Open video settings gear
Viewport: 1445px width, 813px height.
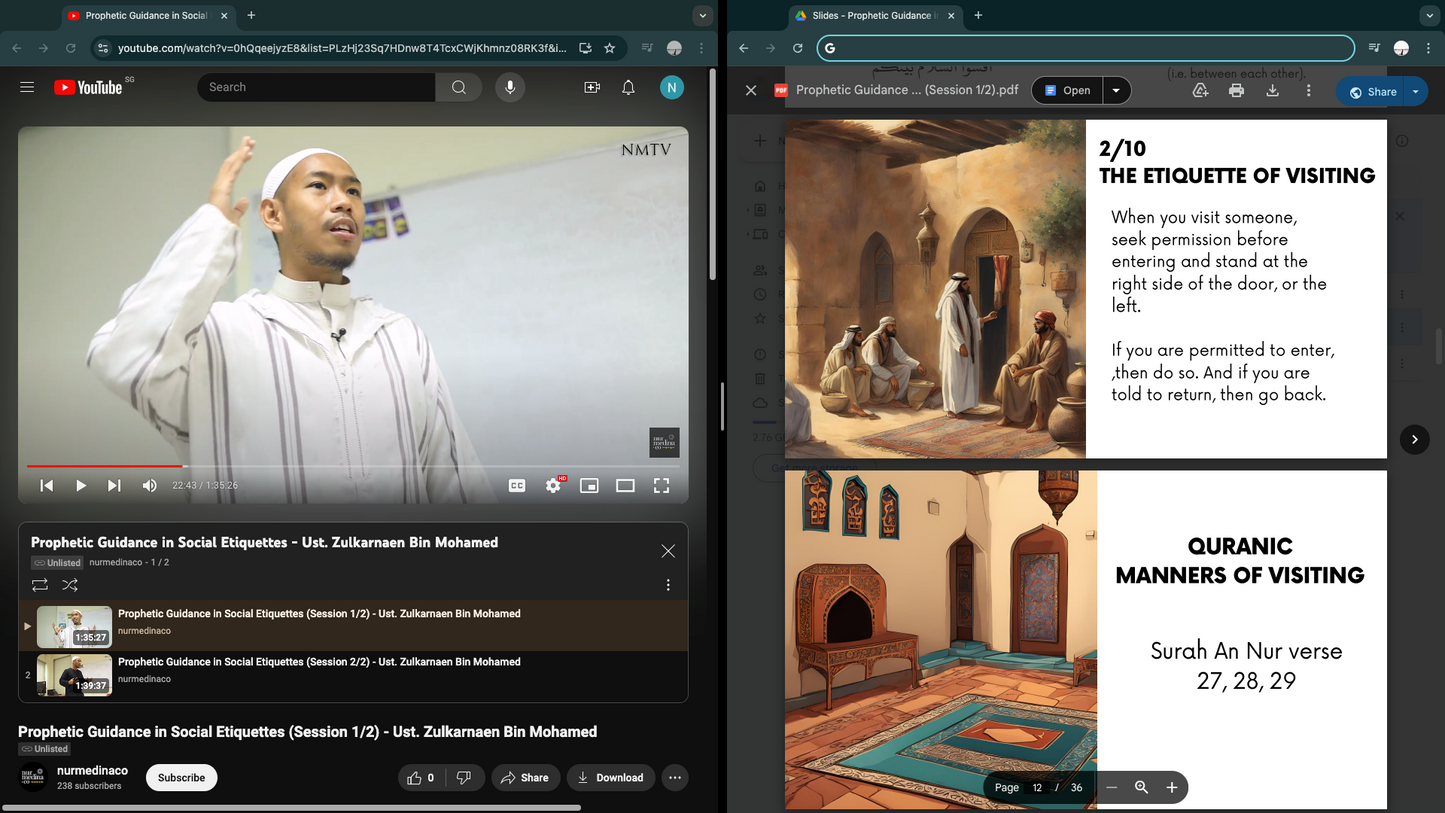[x=553, y=485]
